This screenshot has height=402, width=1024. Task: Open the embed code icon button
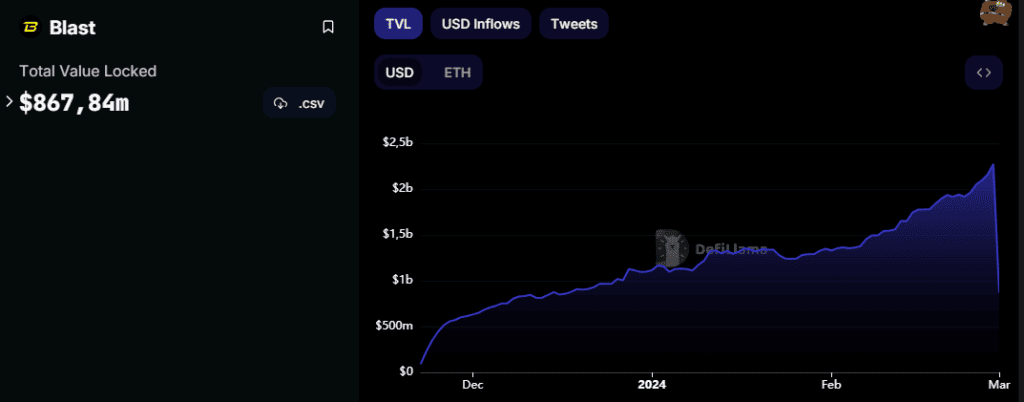(x=983, y=72)
